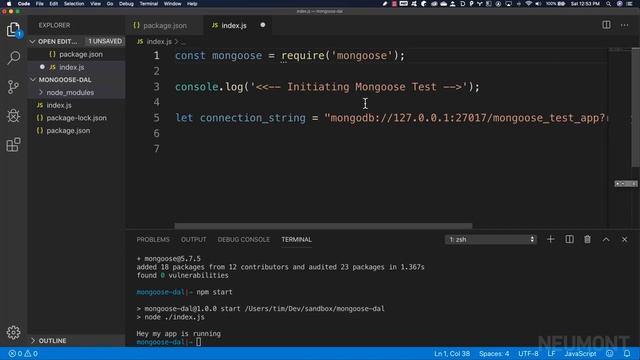
Task: Open the Manage gear settings icon
Action: [x=13, y=333]
